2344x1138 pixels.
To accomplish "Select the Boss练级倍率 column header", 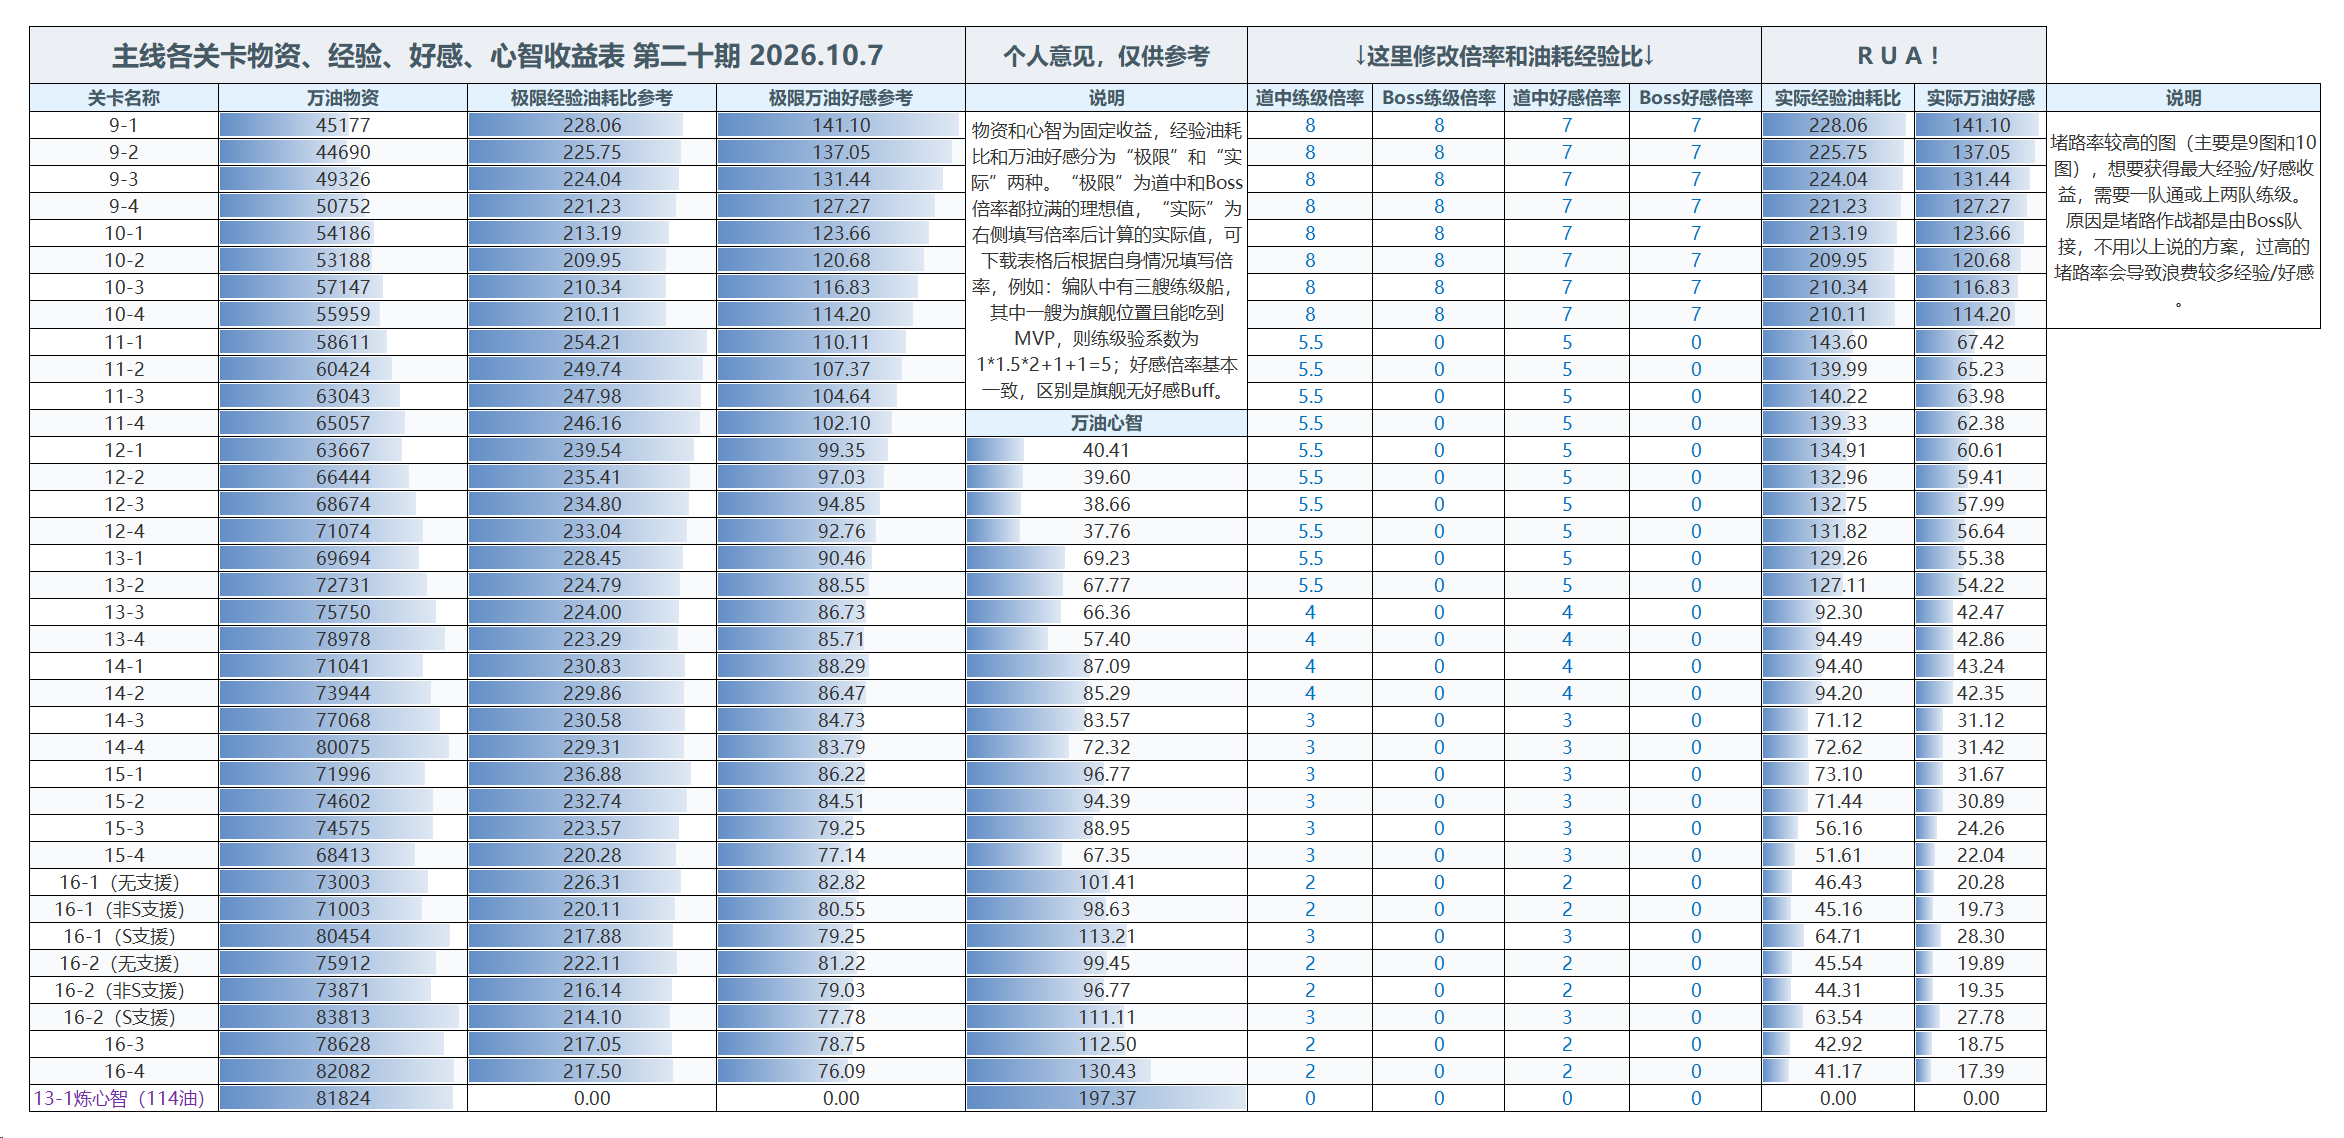I will pyautogui.click(x=1439, y=98).
